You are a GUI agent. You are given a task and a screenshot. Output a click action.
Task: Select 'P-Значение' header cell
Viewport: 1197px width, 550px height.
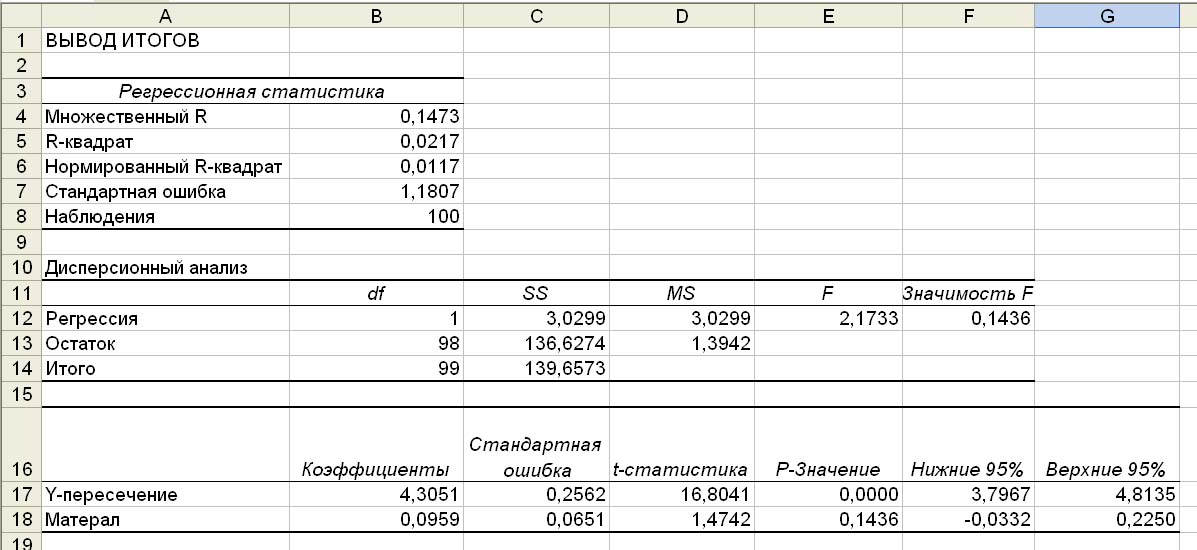pos(828,444)
